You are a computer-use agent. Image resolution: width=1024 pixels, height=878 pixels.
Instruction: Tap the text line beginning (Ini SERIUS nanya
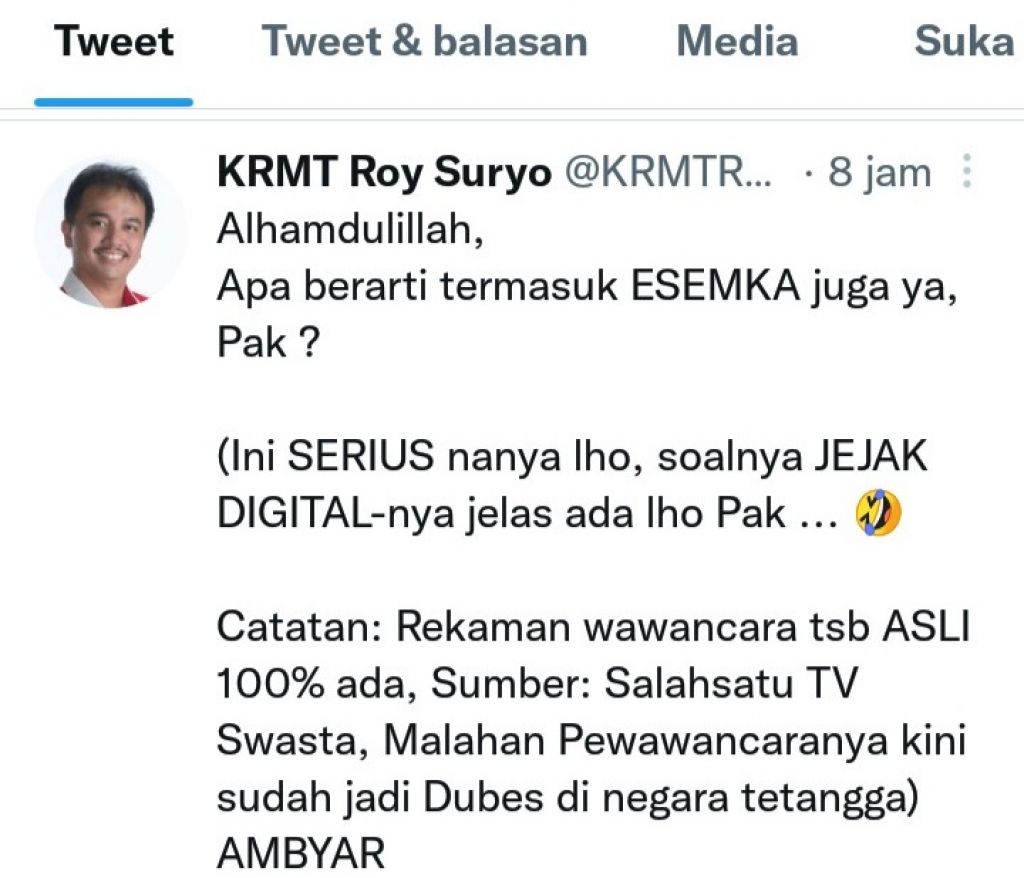coord(572,456)
